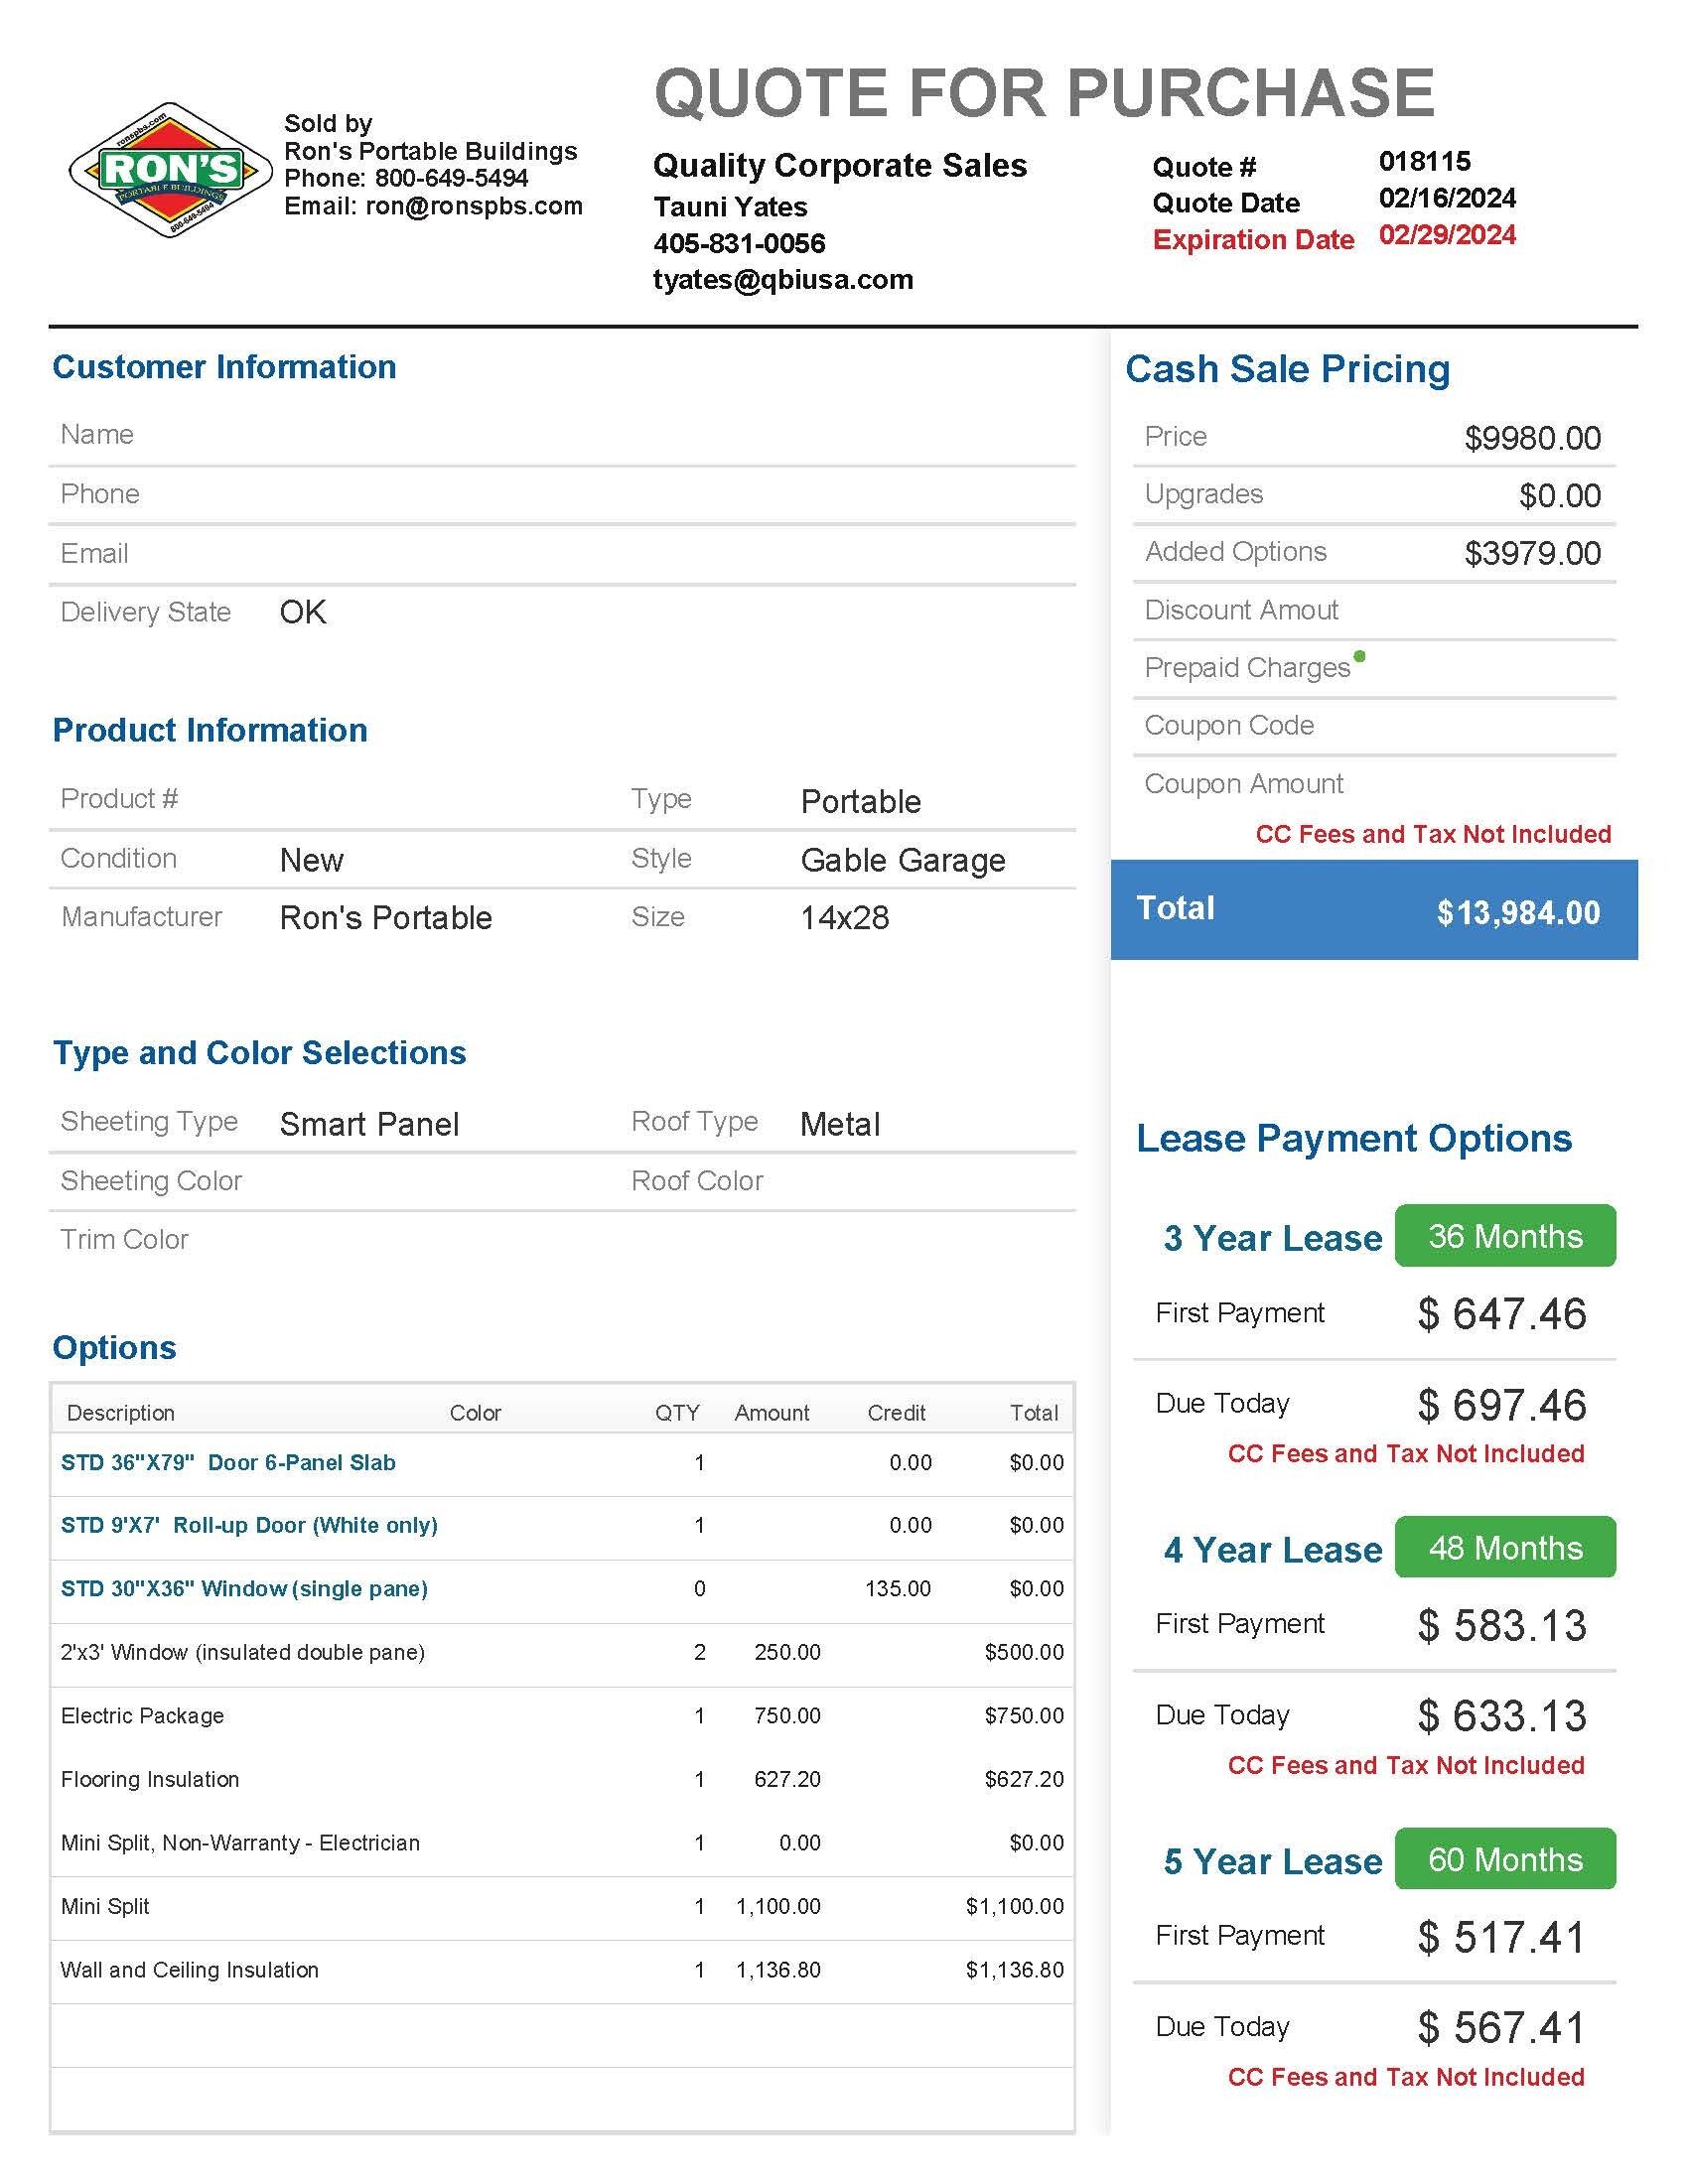
Task: Click the Coupon Code field
Action: coord(1374,726)
